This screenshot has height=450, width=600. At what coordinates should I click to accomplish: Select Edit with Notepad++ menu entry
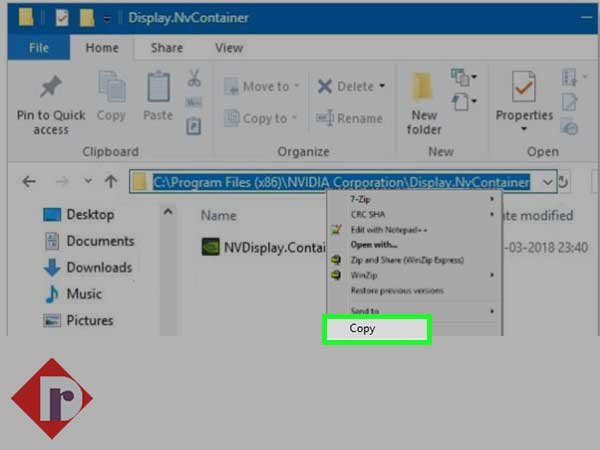click(414, 230)
